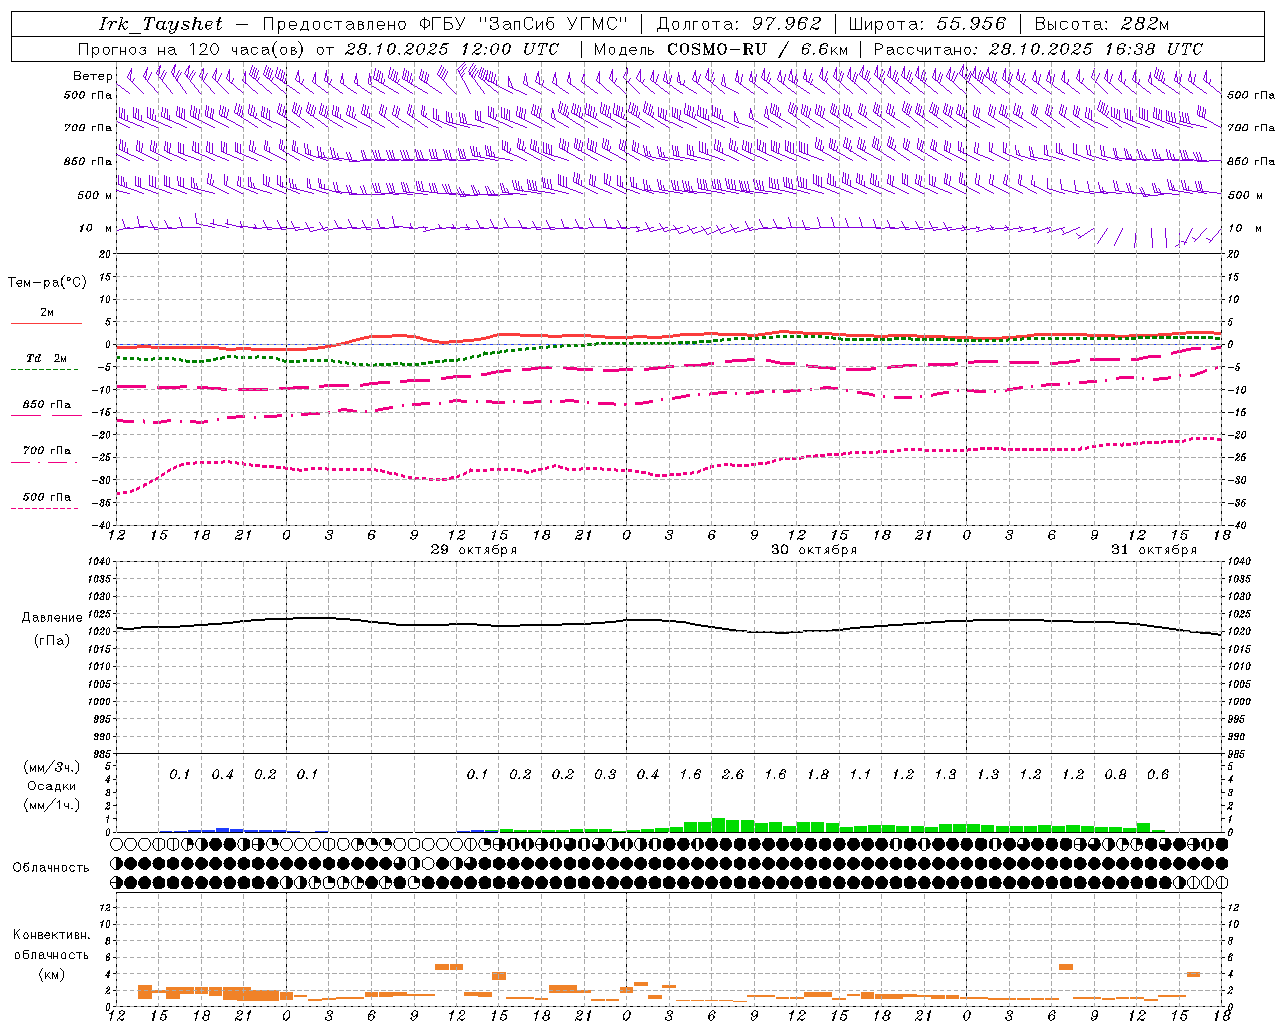Viewport: 1280px width, 1024px height.
Task: Click the '28.10.2025 12:00 UTC' start time
Action: (452, 49)
